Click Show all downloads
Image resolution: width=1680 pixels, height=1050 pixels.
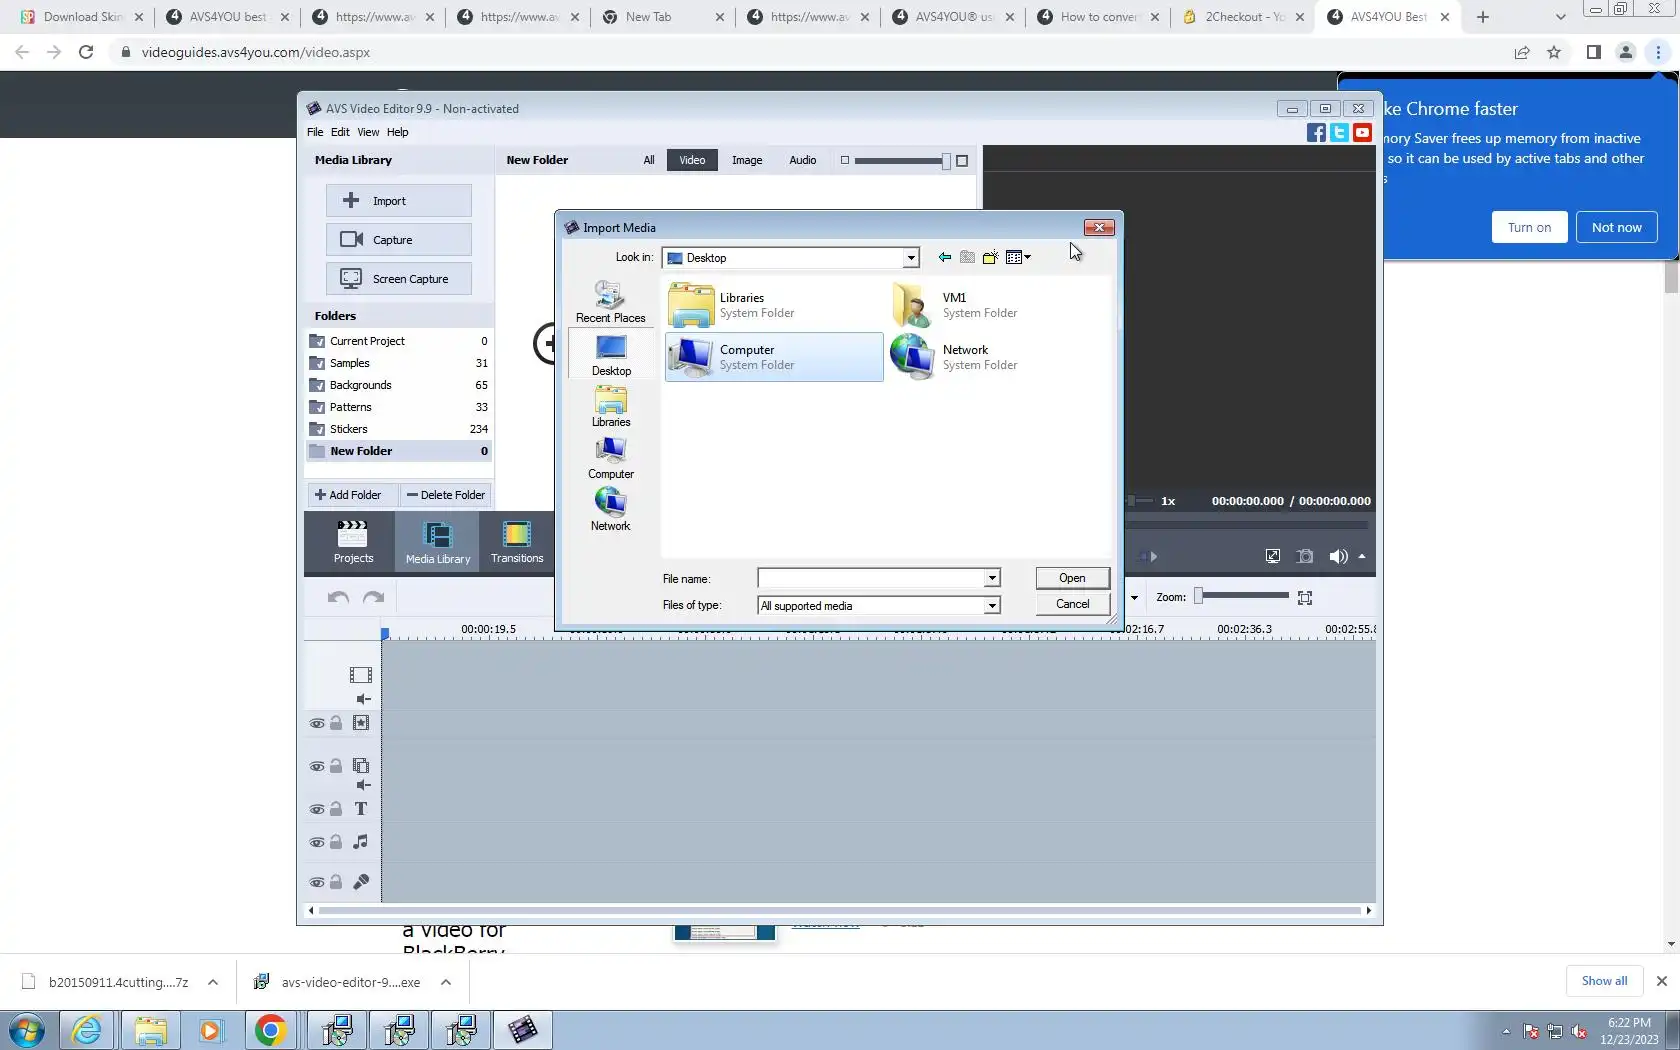tap(1604, 981)
